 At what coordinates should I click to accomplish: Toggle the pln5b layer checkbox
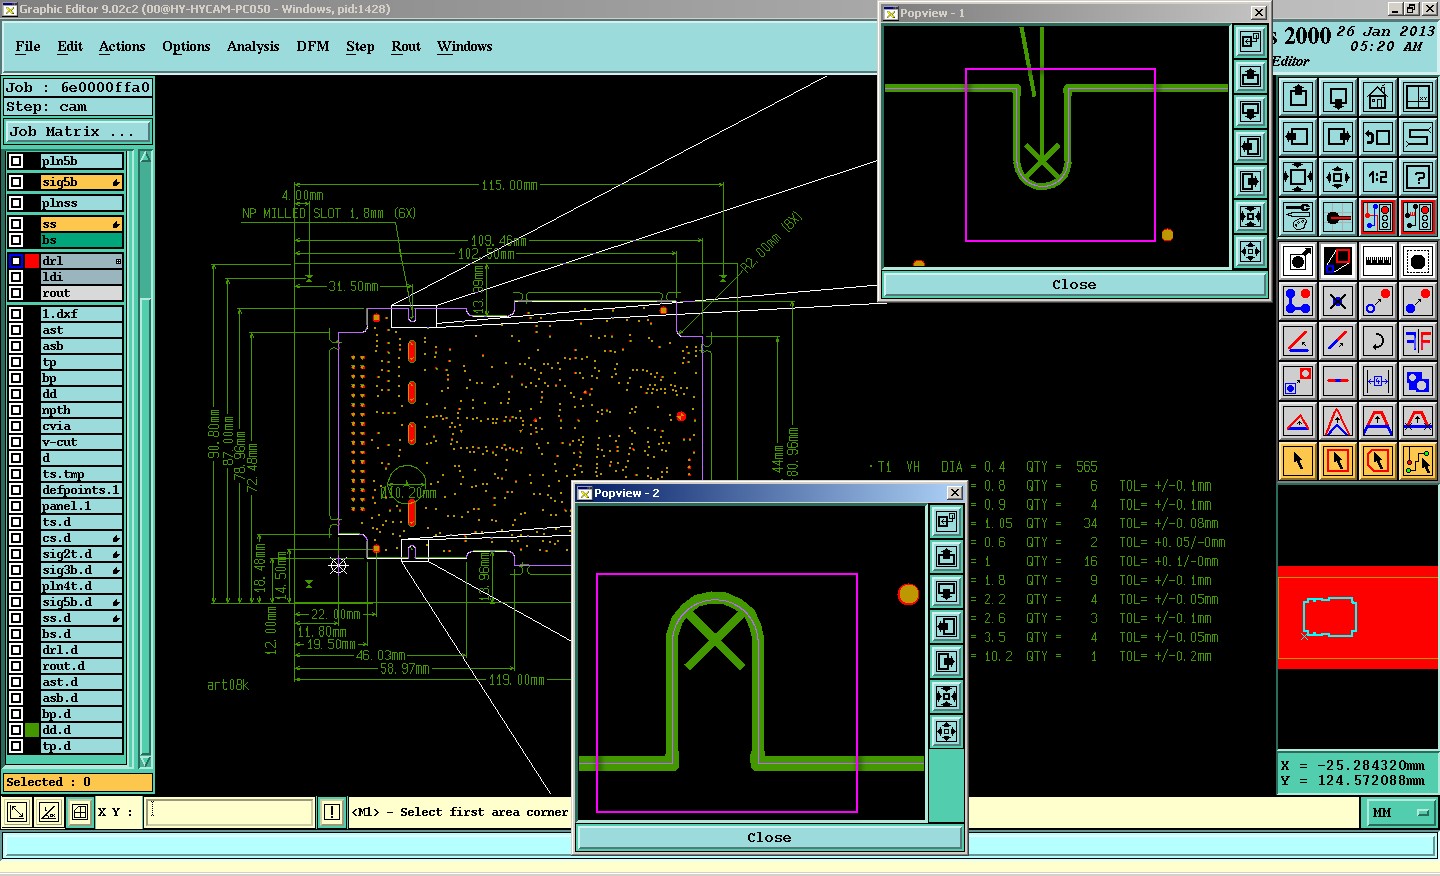(16, 161)
